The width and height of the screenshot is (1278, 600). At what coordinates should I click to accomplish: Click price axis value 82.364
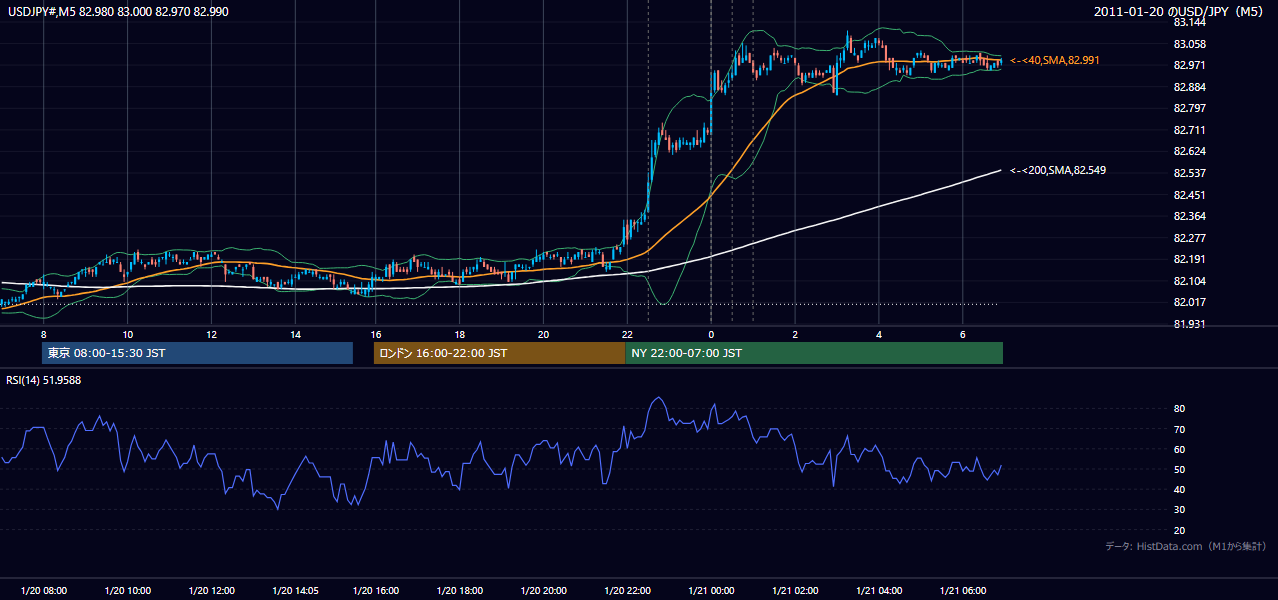click(1189, 216)
